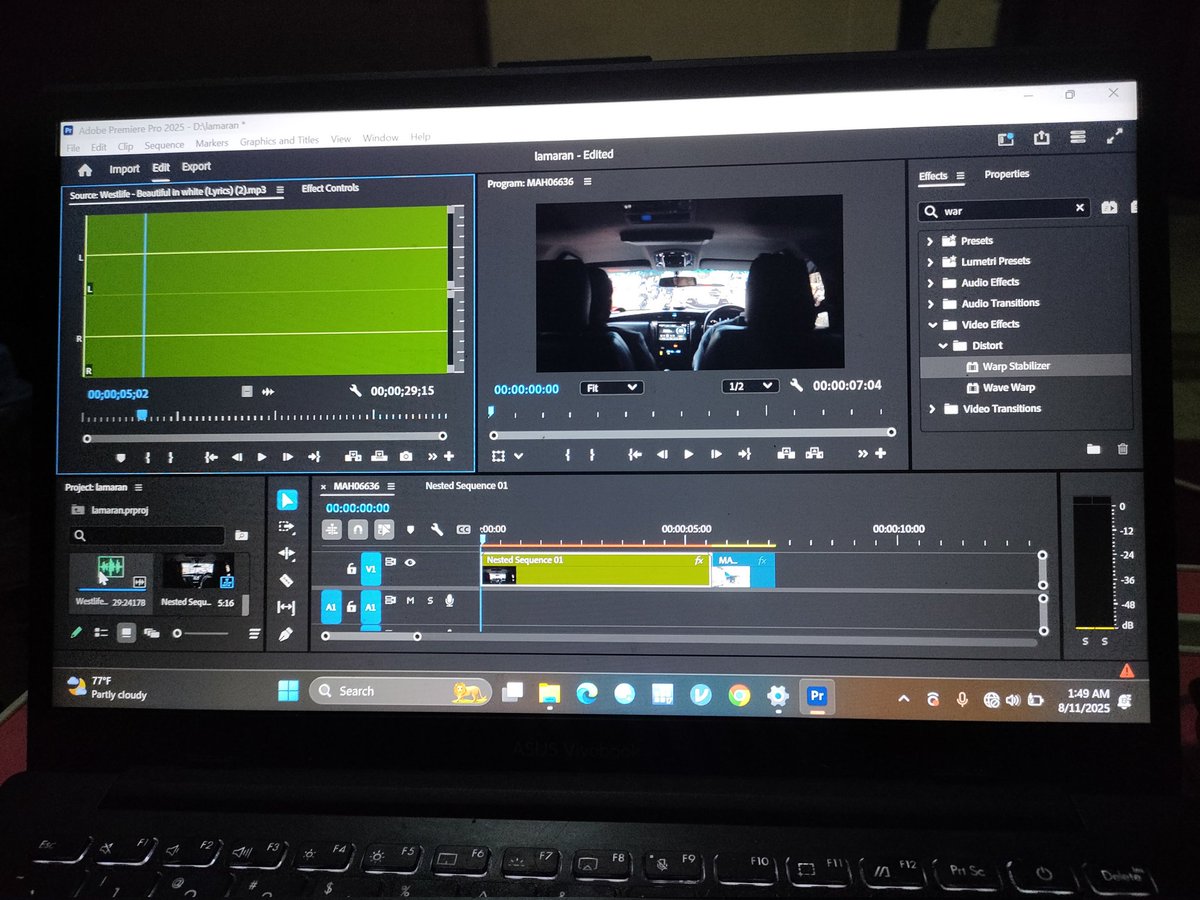Expand the Audio Effects folder

(930, 282)
